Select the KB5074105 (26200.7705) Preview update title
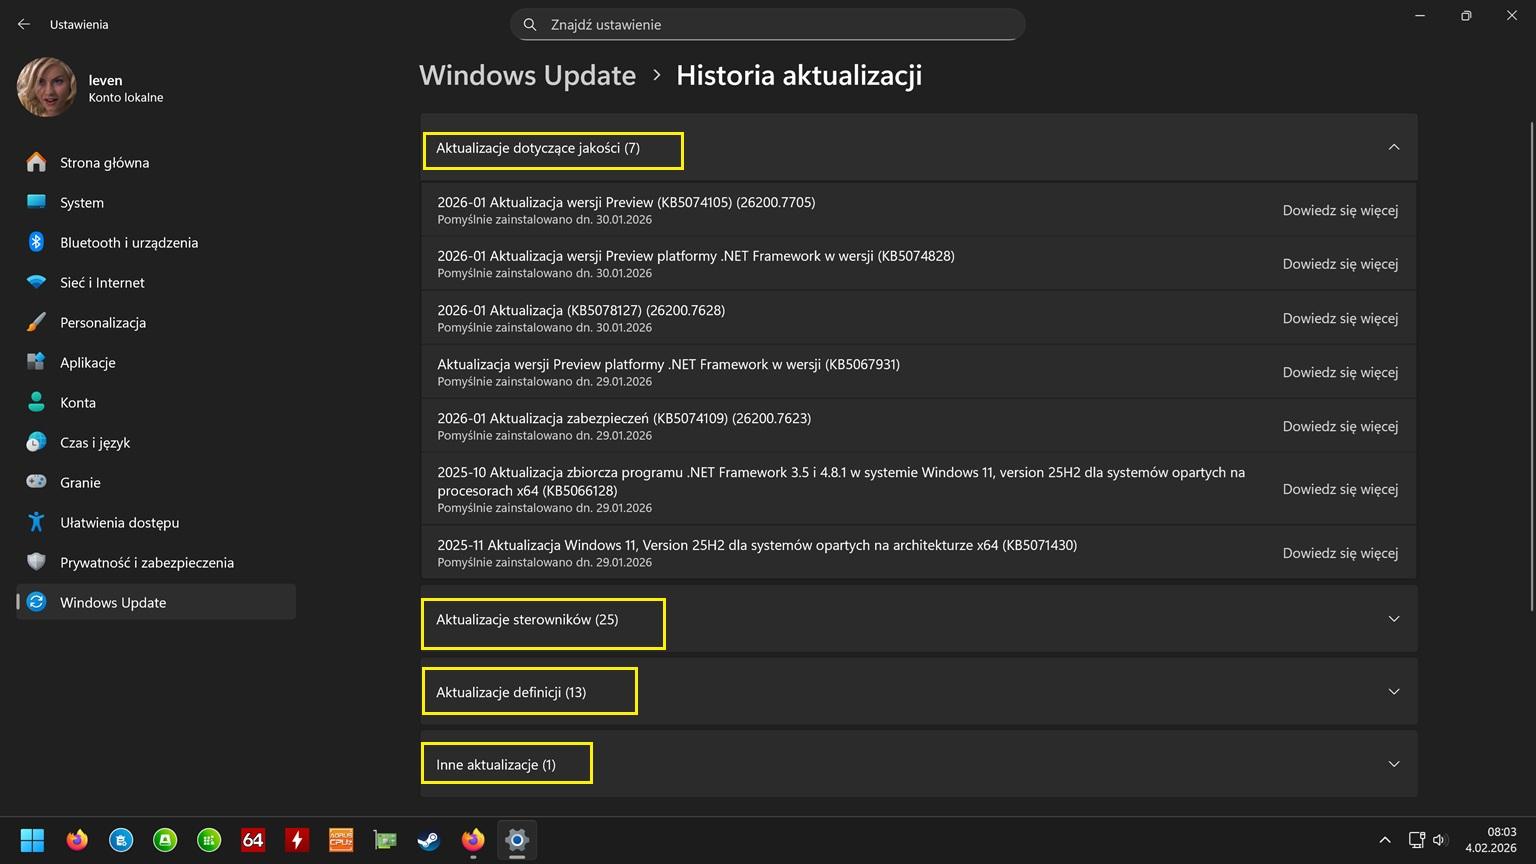 tap(626, 202)
